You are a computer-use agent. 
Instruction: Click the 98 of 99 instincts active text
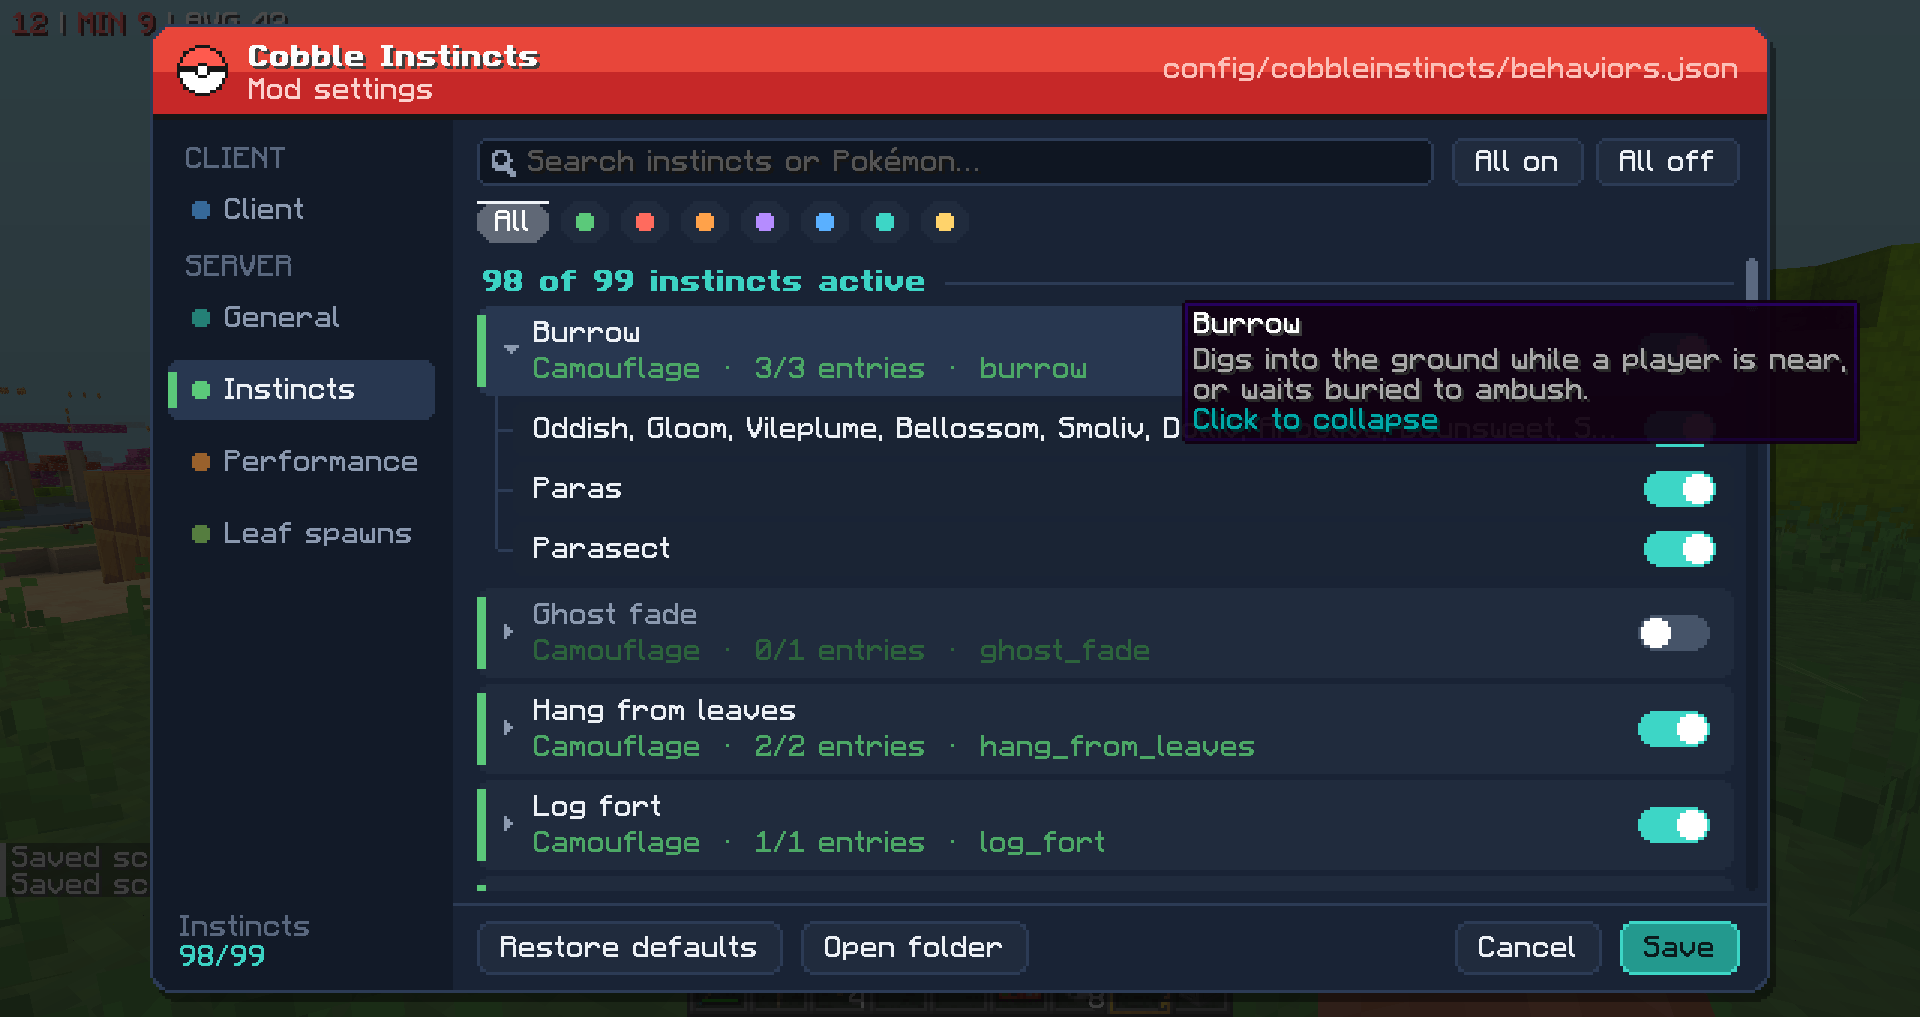(703, 281)
